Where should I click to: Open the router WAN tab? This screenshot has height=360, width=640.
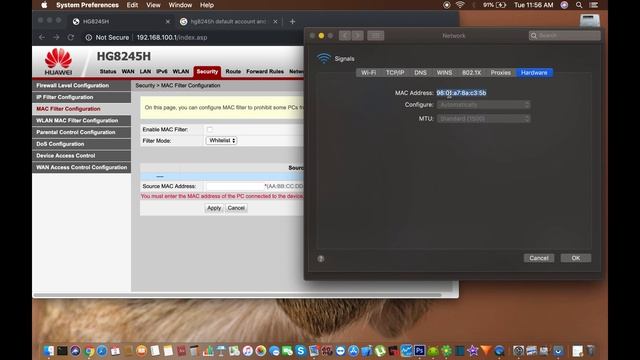128,71
